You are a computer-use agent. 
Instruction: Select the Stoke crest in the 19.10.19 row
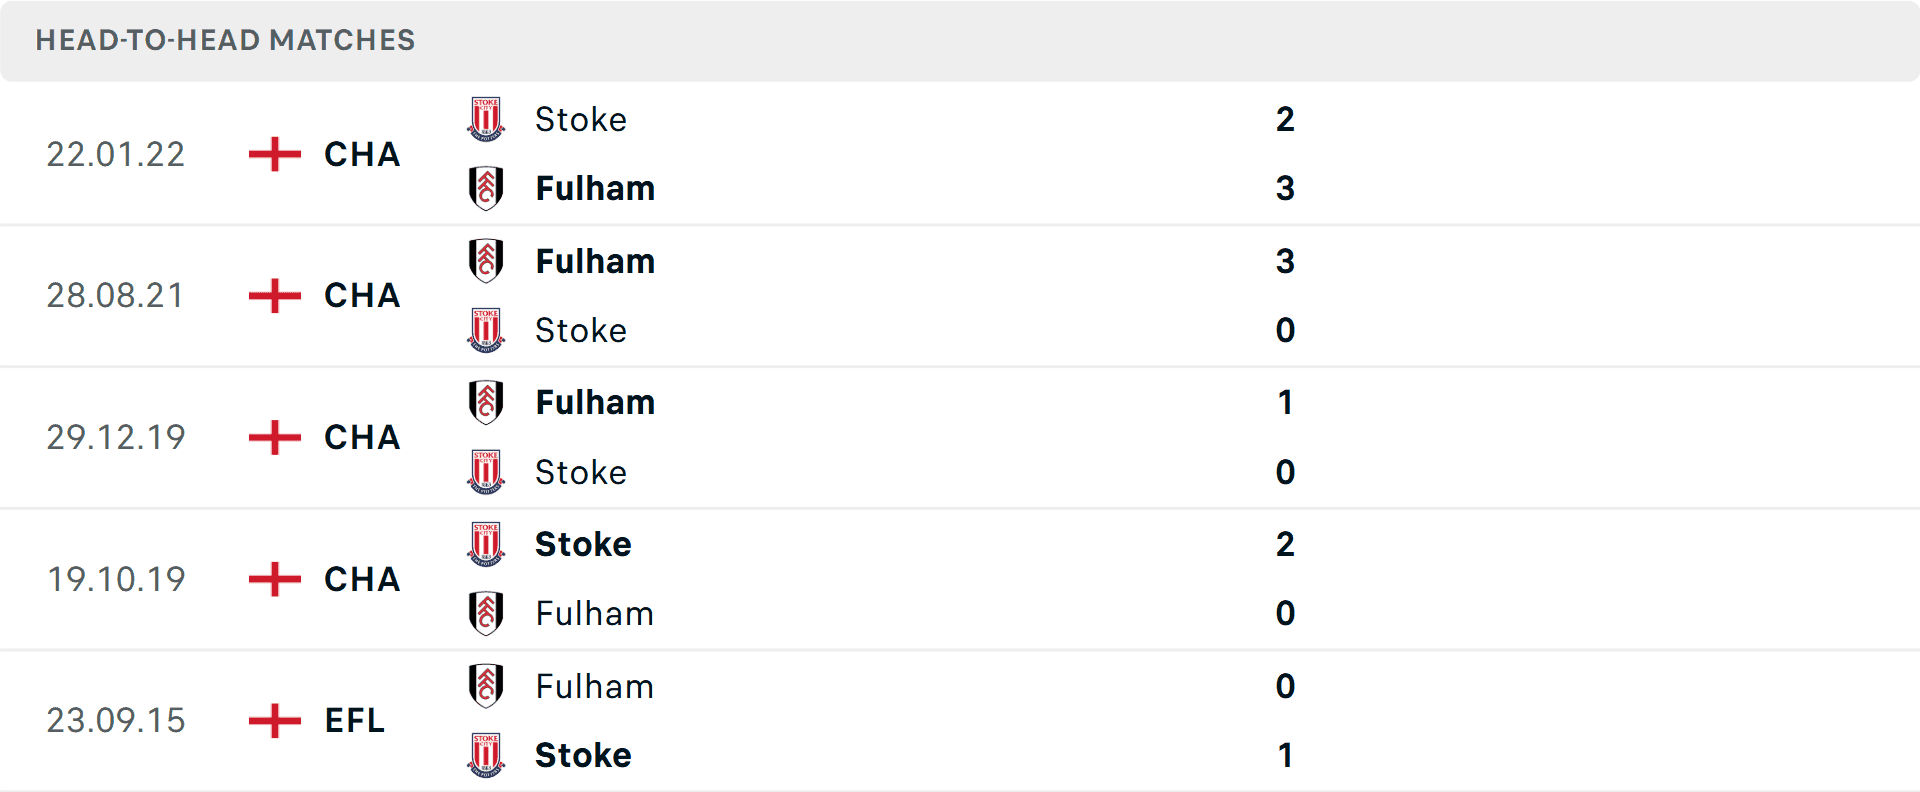click(x=485, y=543)
